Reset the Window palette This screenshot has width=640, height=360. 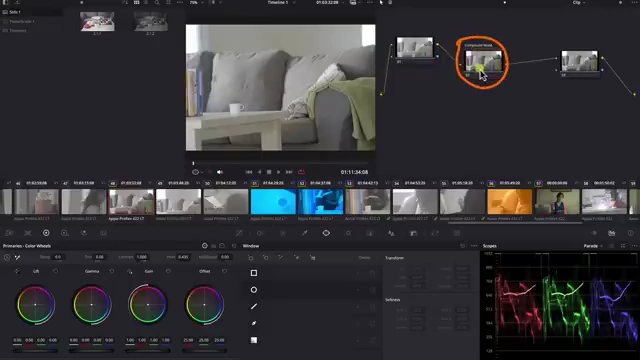click(x=462, y=246)
